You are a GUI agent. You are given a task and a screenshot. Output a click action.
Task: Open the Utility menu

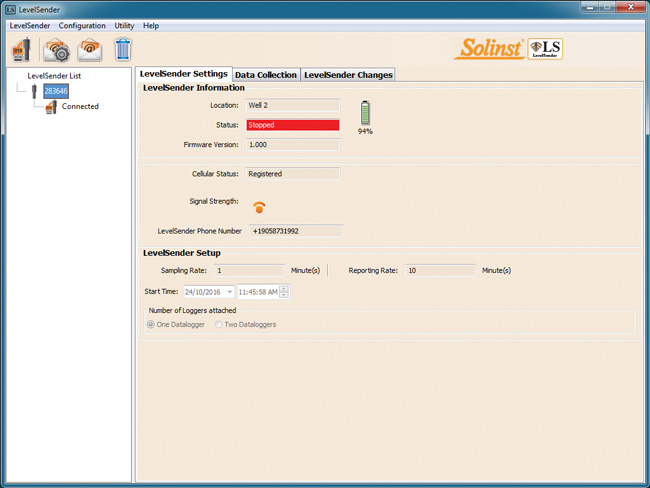124,25
